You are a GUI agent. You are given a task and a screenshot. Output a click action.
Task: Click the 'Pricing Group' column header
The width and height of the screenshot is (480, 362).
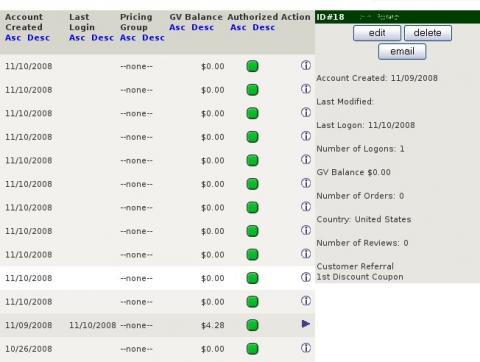[x=136, y=22]
